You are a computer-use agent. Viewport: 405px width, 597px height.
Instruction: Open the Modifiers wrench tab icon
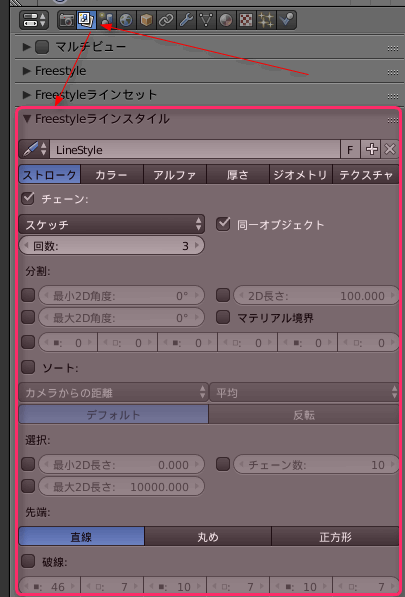pyautogui.click(x=185, y=20)
